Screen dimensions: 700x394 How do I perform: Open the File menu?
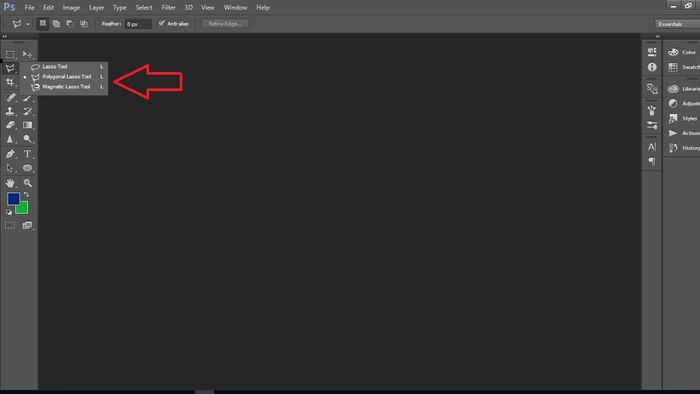(29, 8)
